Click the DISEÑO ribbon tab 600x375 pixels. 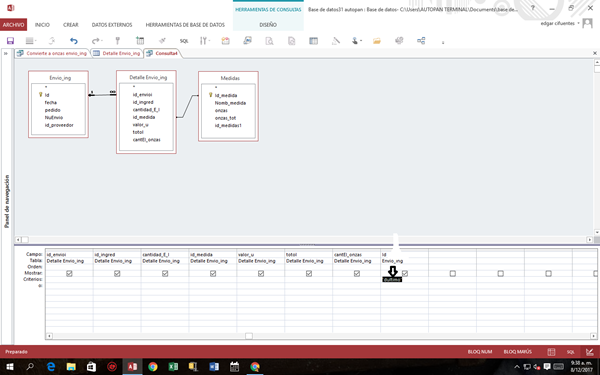[x=268, y=24]
